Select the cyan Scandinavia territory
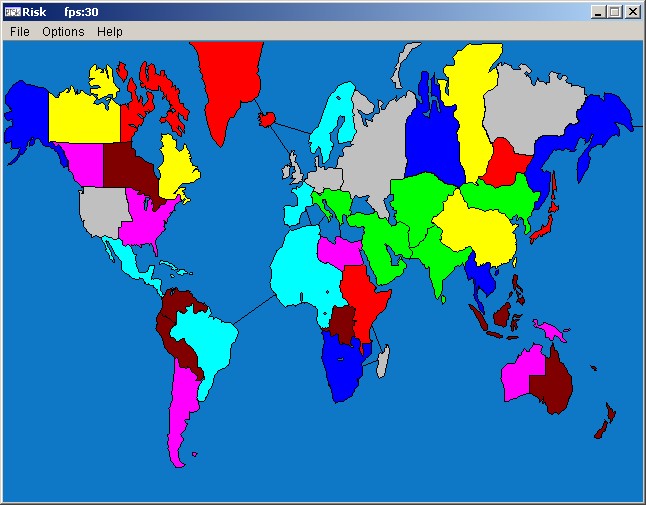Screen dimensions: 646x505 [x=333, y=119]
